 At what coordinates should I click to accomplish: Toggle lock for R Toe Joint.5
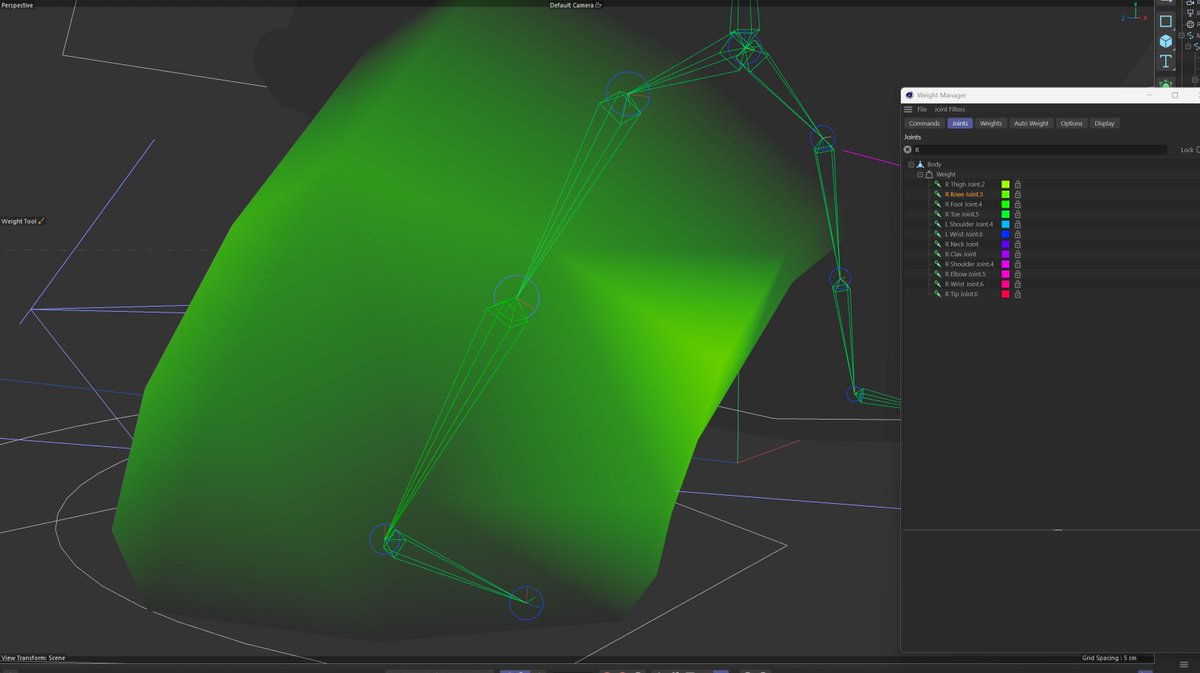[x=1018, y=214]
